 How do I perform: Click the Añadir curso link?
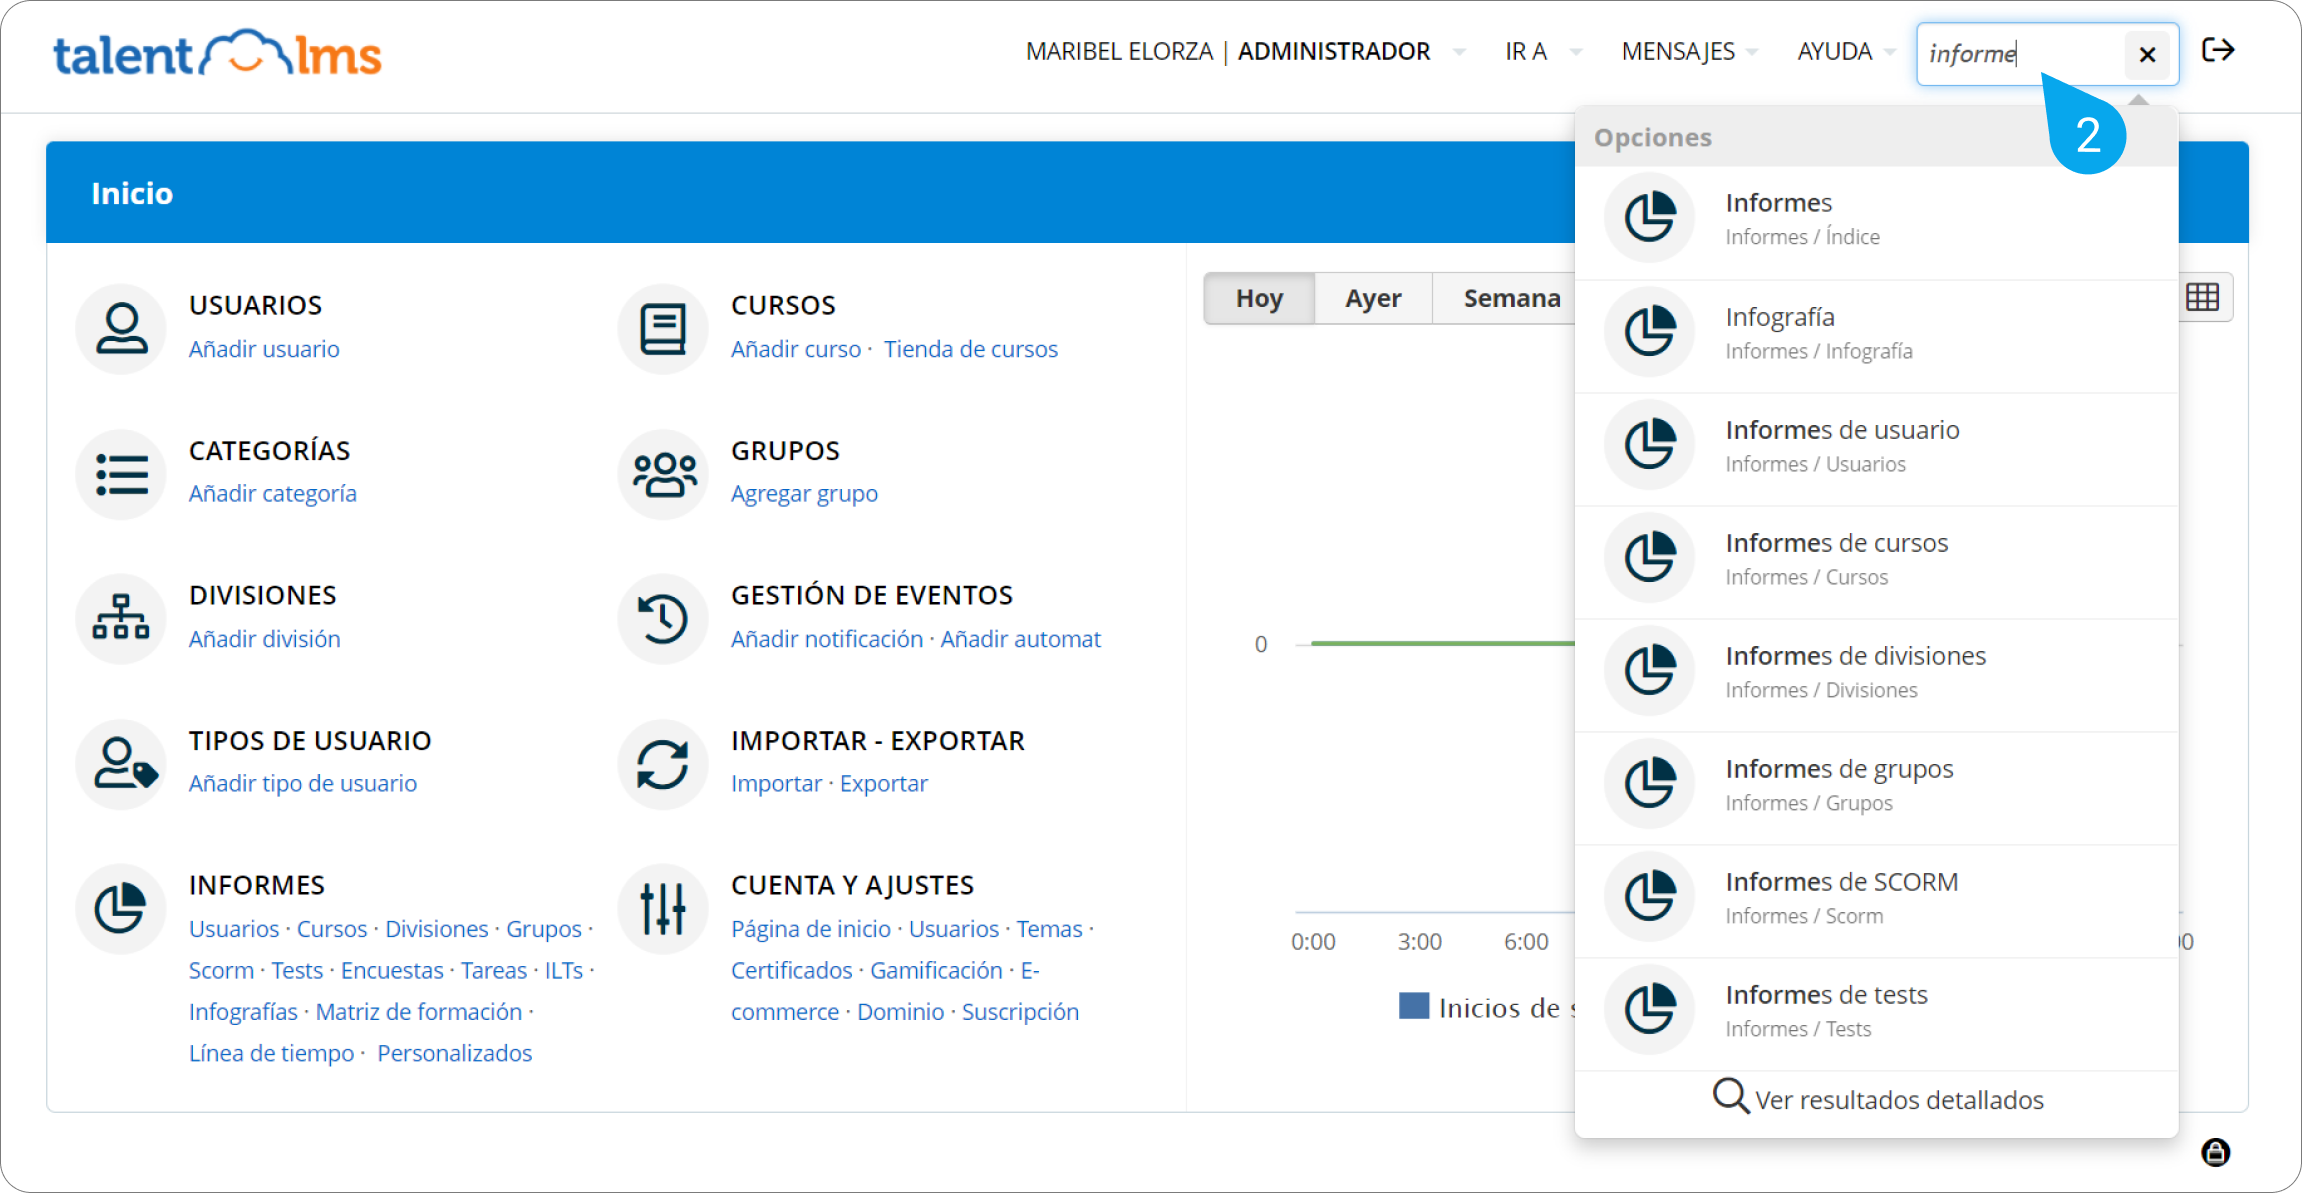(x=795, y=349)
